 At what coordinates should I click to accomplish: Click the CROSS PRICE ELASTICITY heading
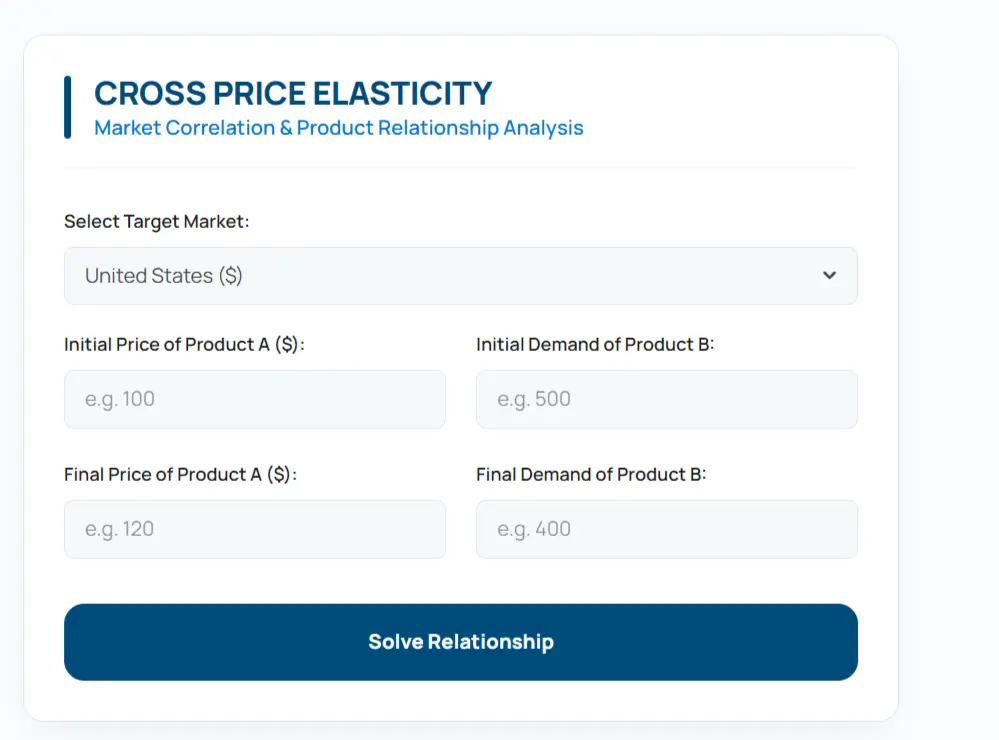(292, 92)
